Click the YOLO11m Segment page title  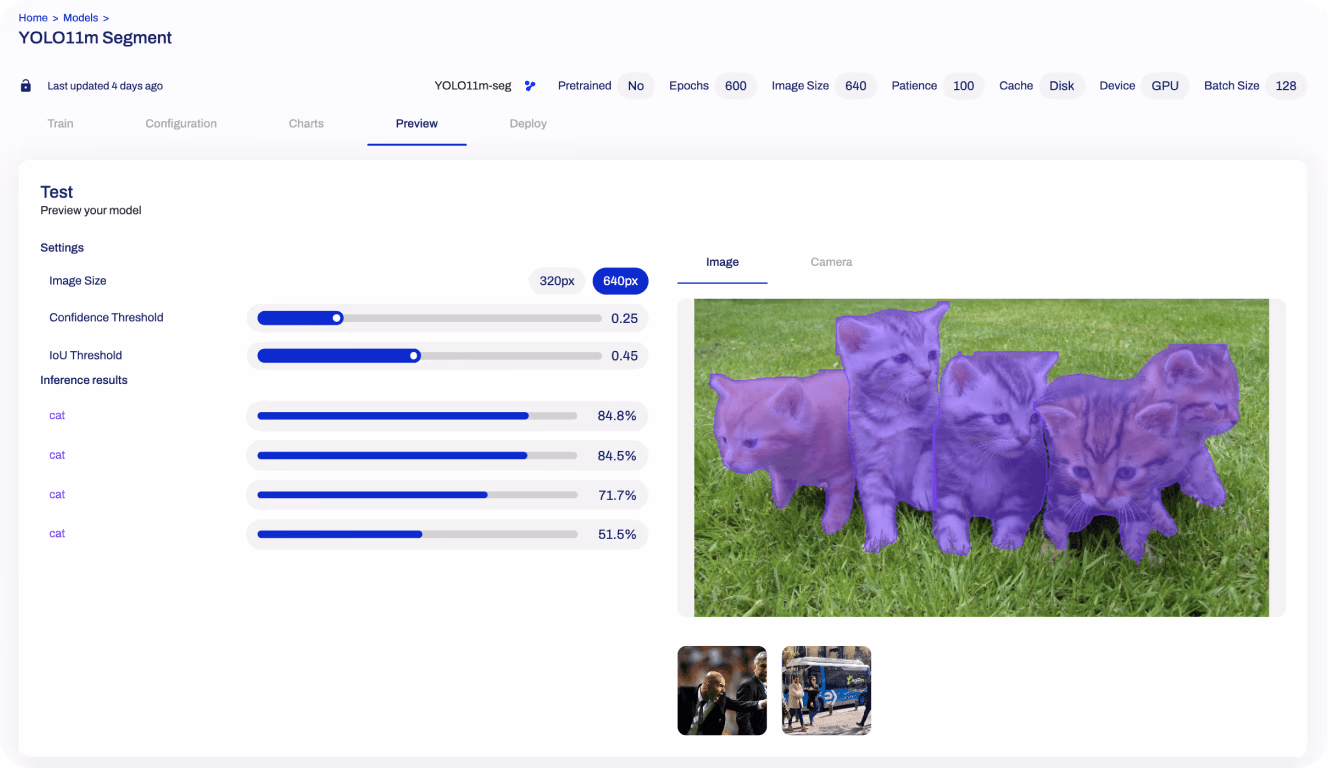pos(95,38)
